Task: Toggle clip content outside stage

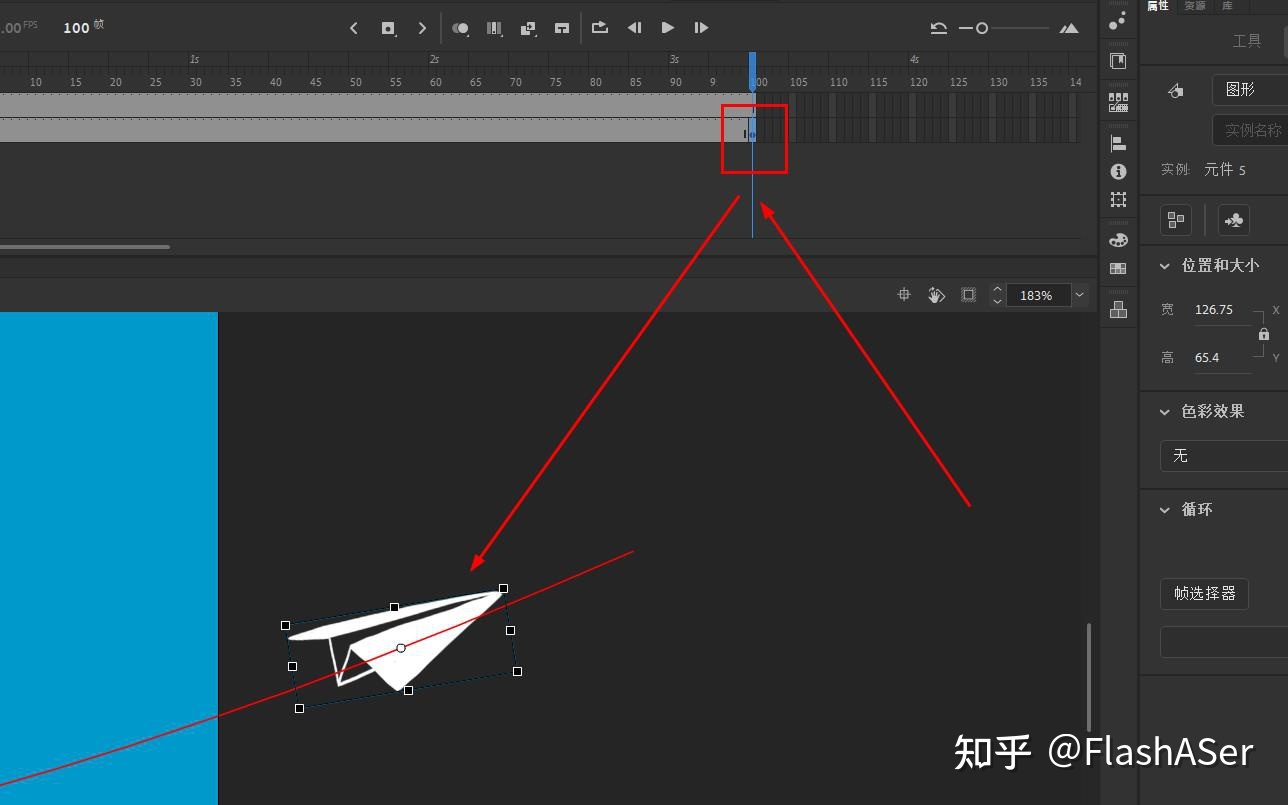Action: [x=968, y=295]
